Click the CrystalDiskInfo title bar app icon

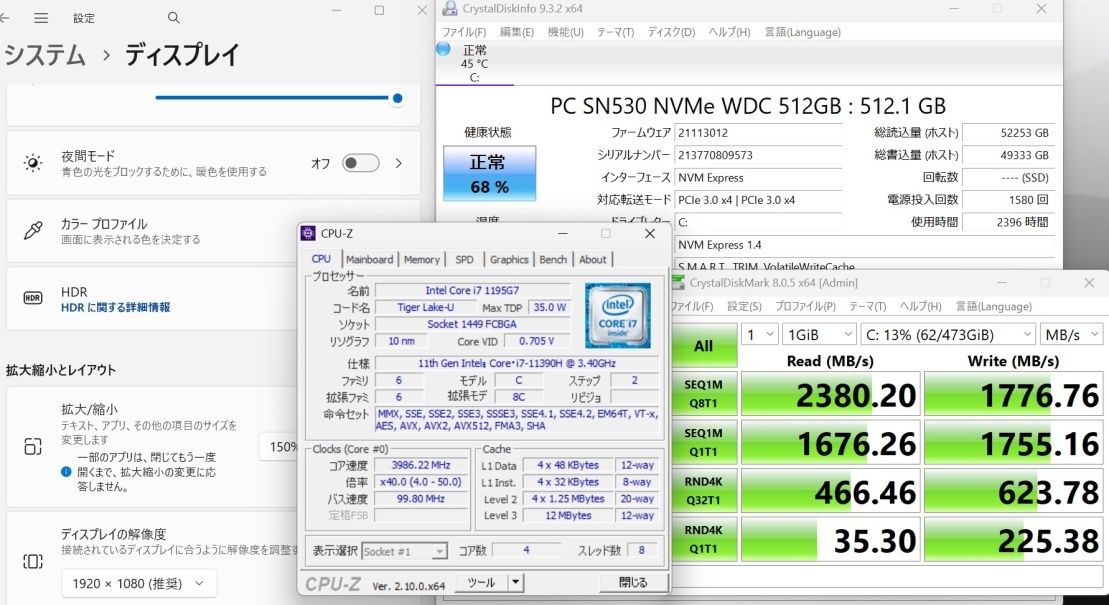click(x=449, y=8)
